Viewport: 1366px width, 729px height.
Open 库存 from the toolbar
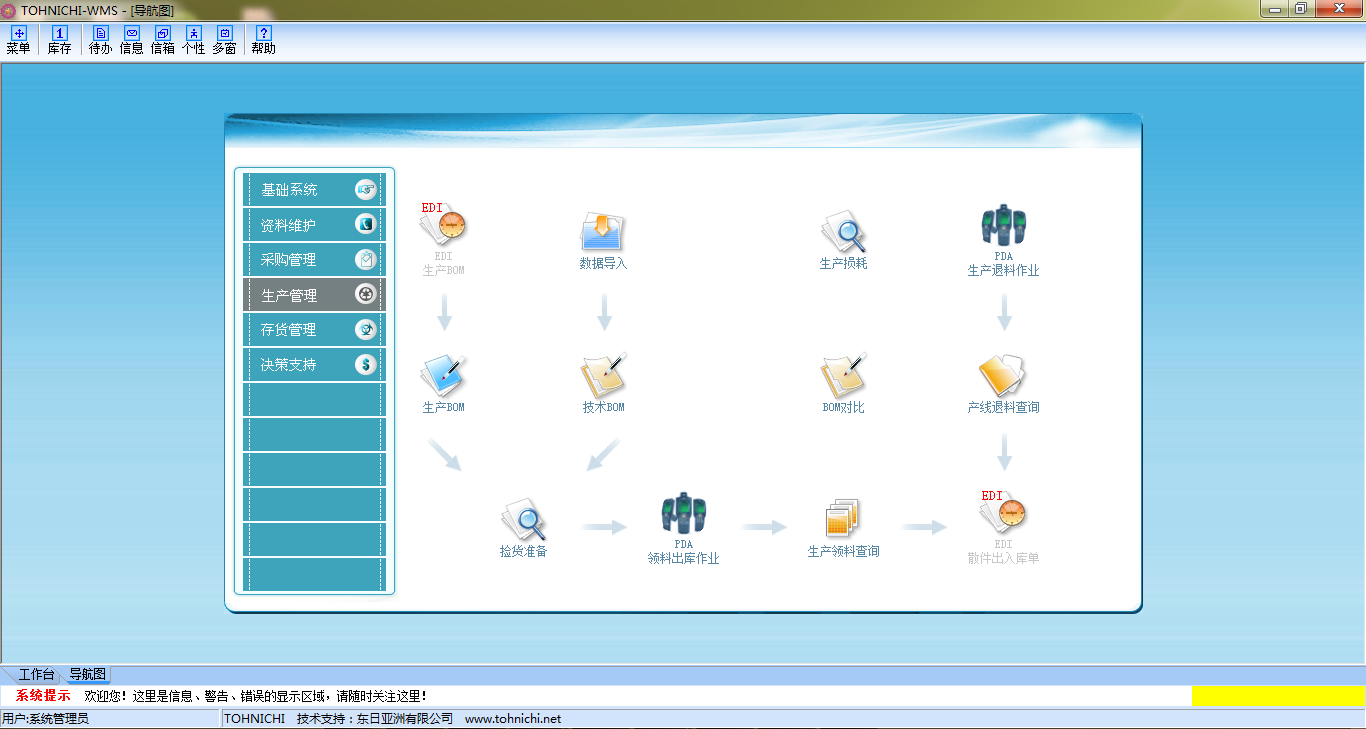click(x=59, y=40)
